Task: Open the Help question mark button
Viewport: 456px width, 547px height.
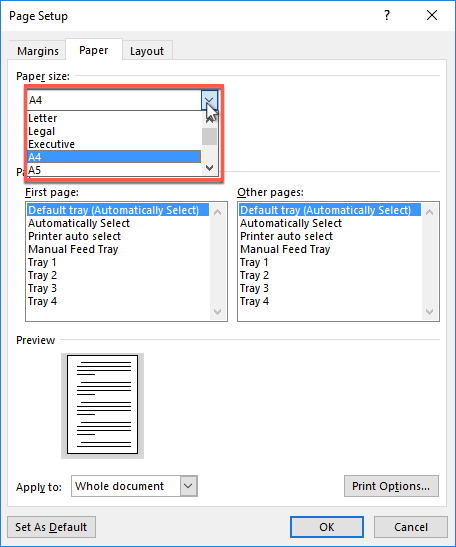Action: 387,15
